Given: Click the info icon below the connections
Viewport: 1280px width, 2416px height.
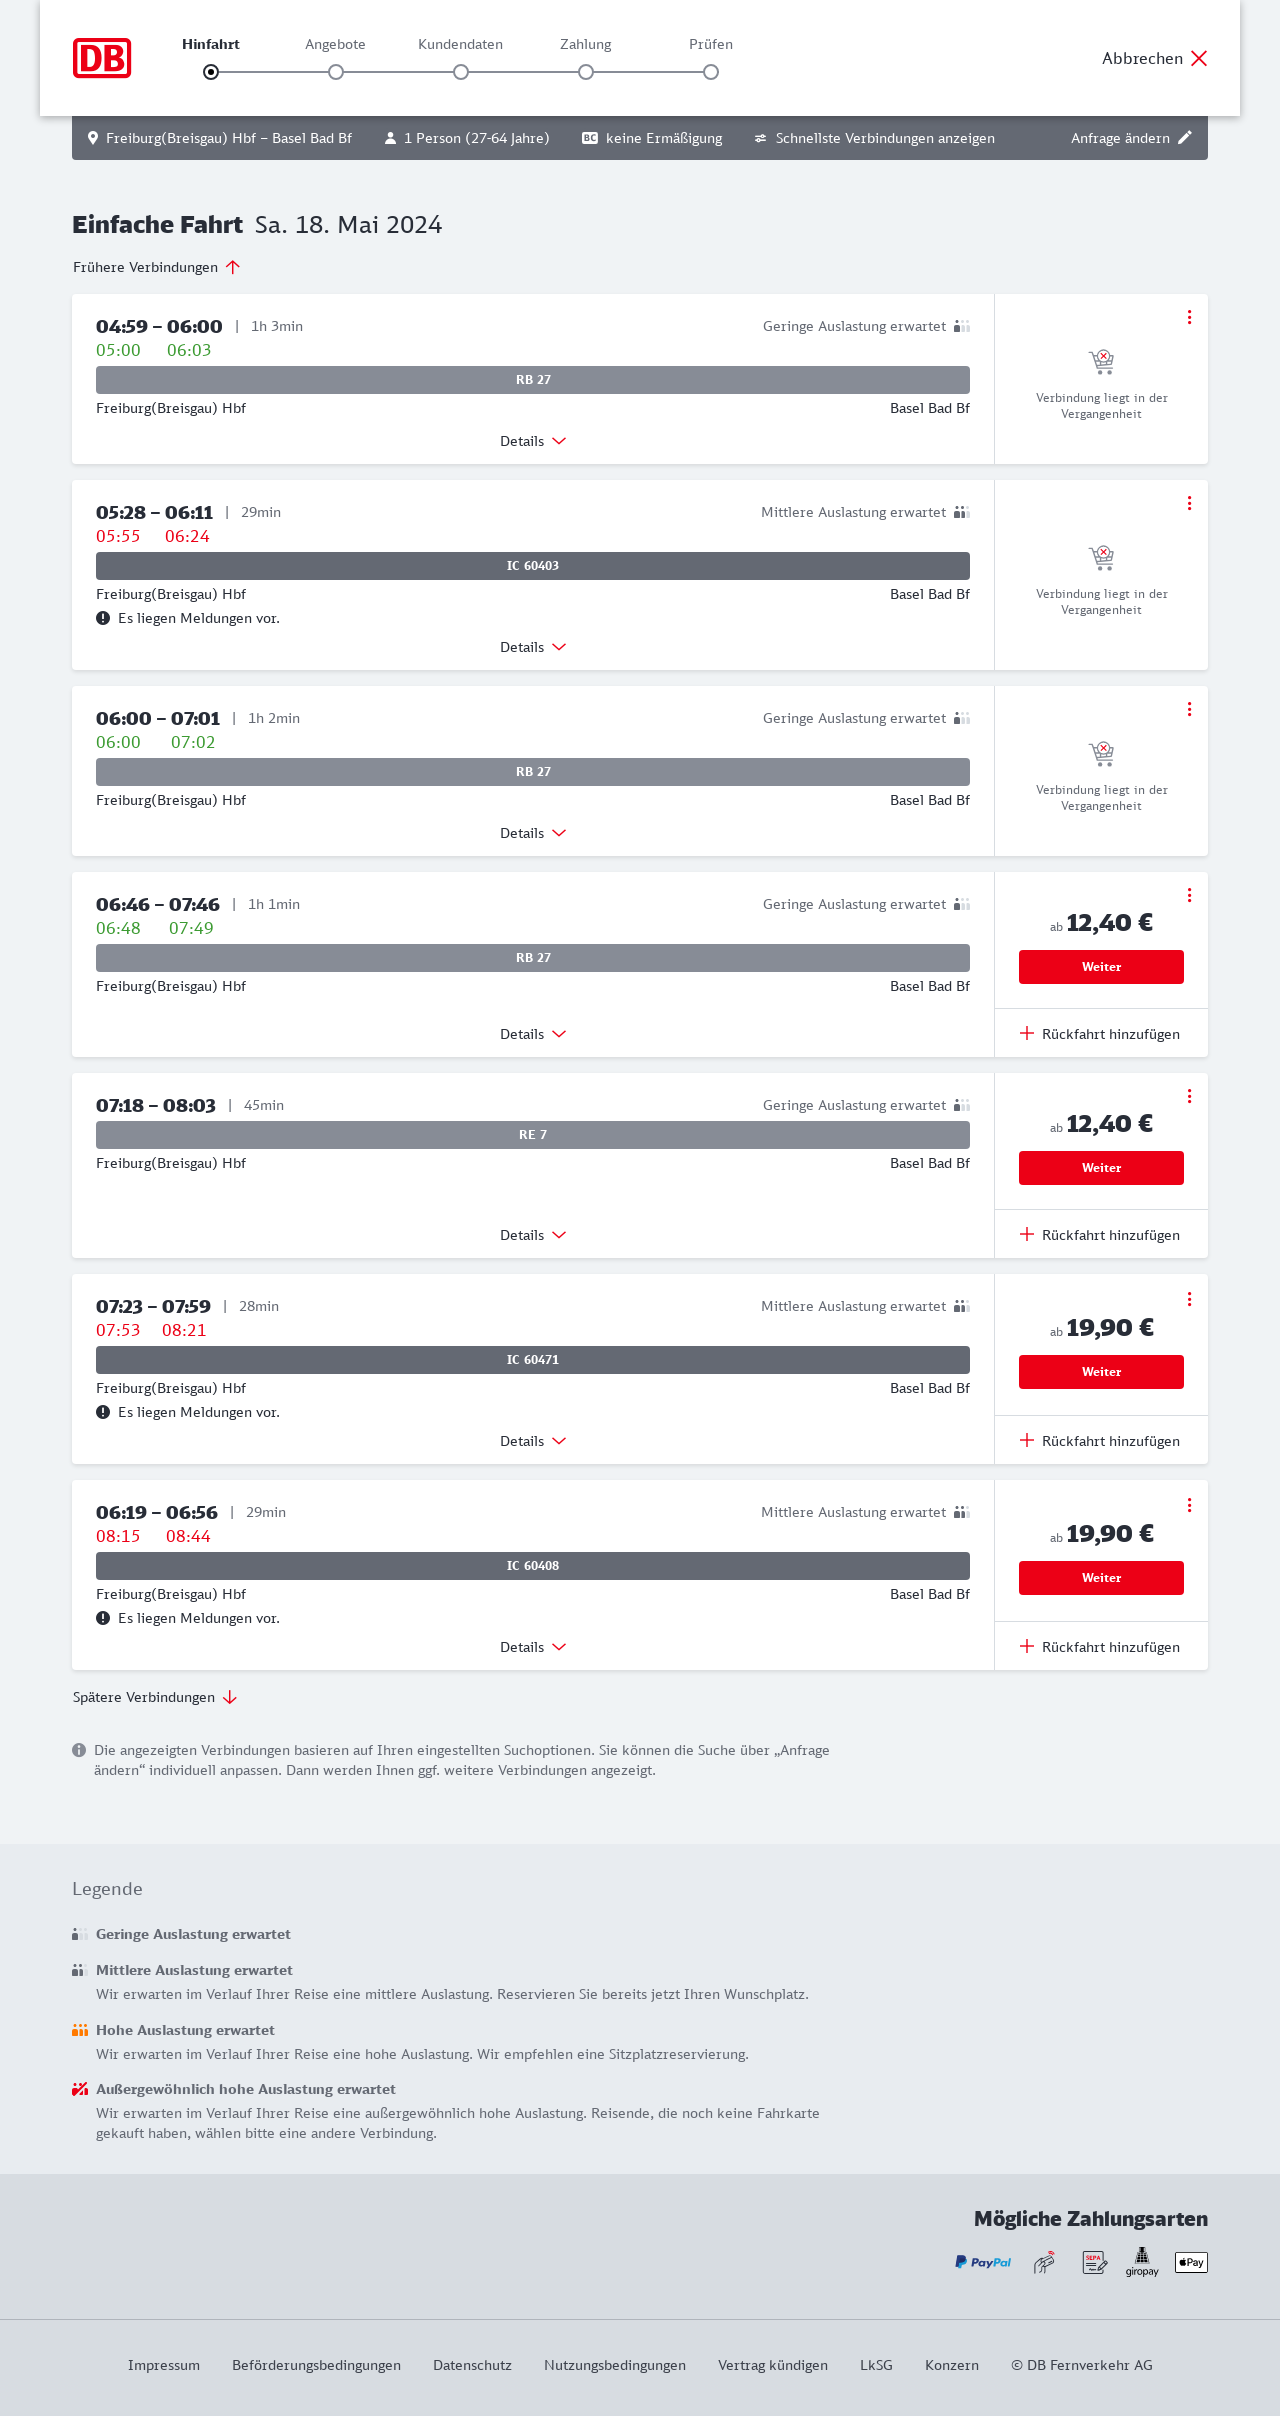Looking at the screenshot, I should [x=79, y=1750].
